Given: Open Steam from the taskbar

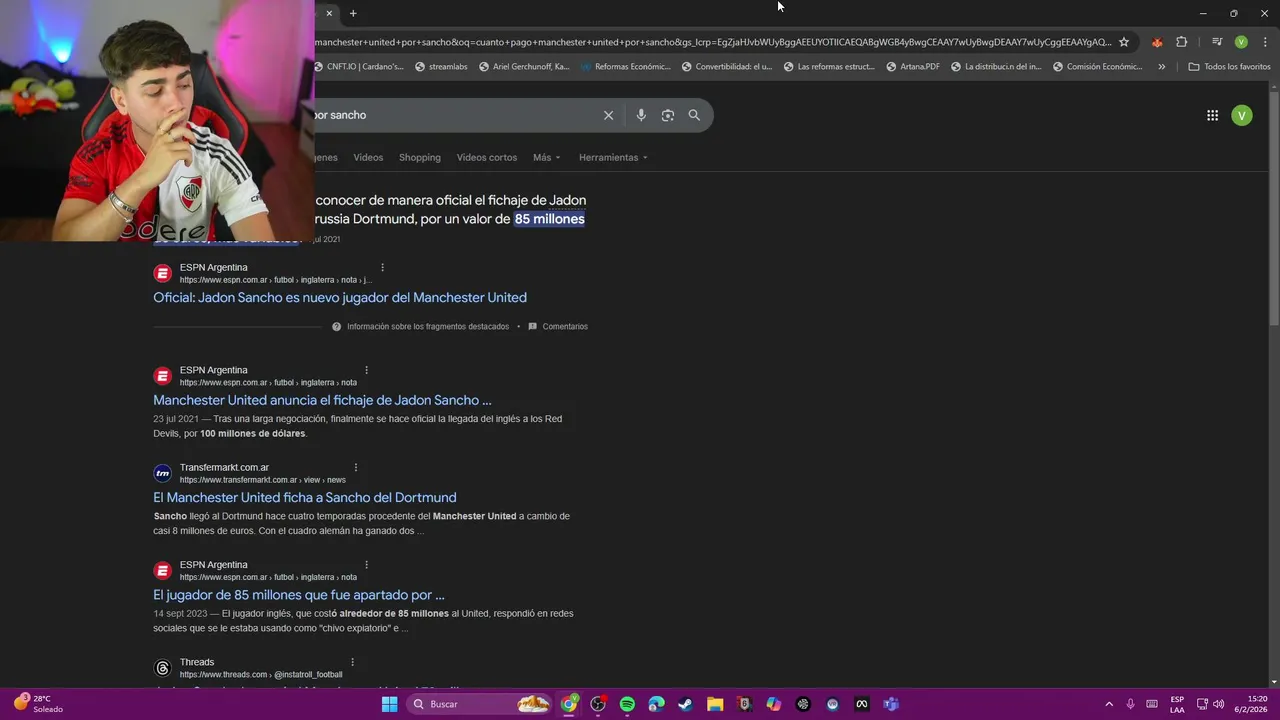Looking at the screenshot, I should pos(685,704).
